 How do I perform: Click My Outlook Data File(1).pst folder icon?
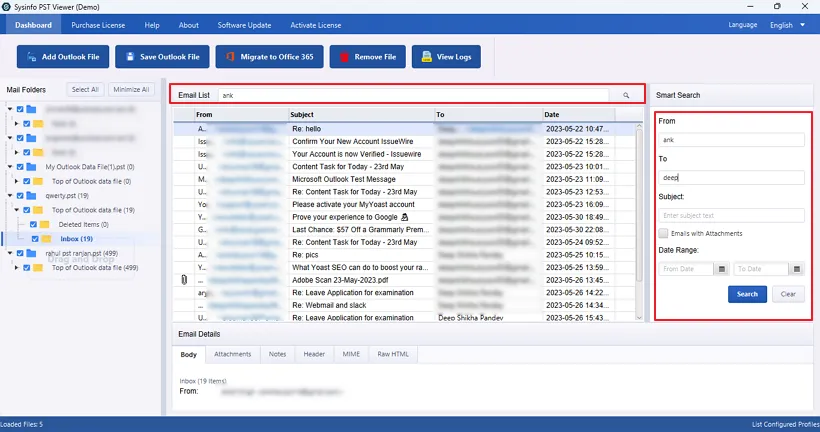31,167
